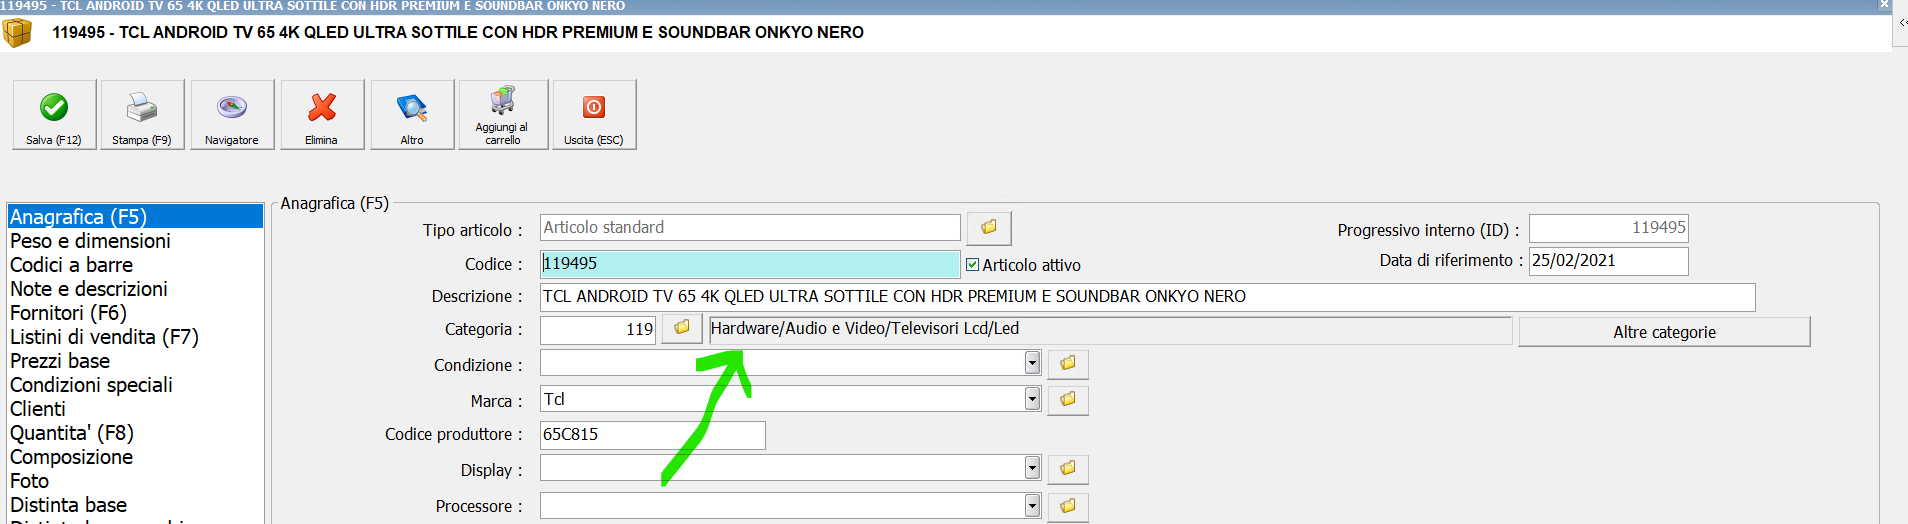1908x524 pixels.
Task: Click the Uscita (ESC) button
Action: (x=594, y=115)
